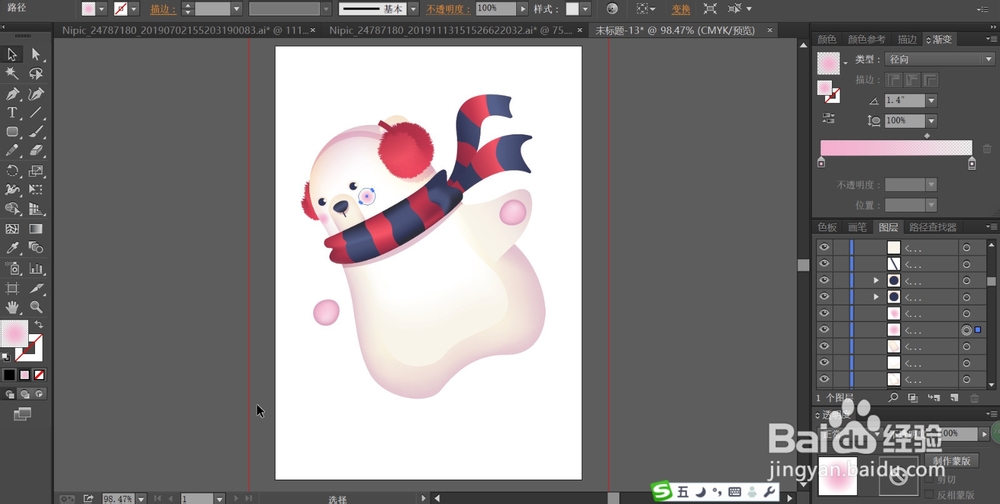Open stroke color dropdown in control bar
The image size is (1000, 504).
pos(134,9)
